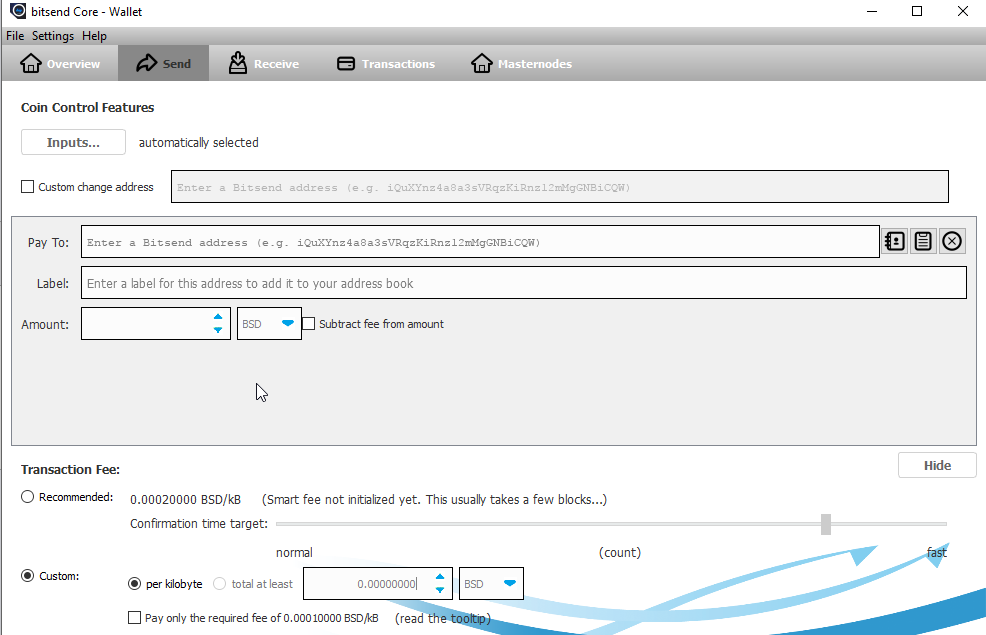Choose the total at least radio option
986x635 pixels.
[x=219, y=584]
